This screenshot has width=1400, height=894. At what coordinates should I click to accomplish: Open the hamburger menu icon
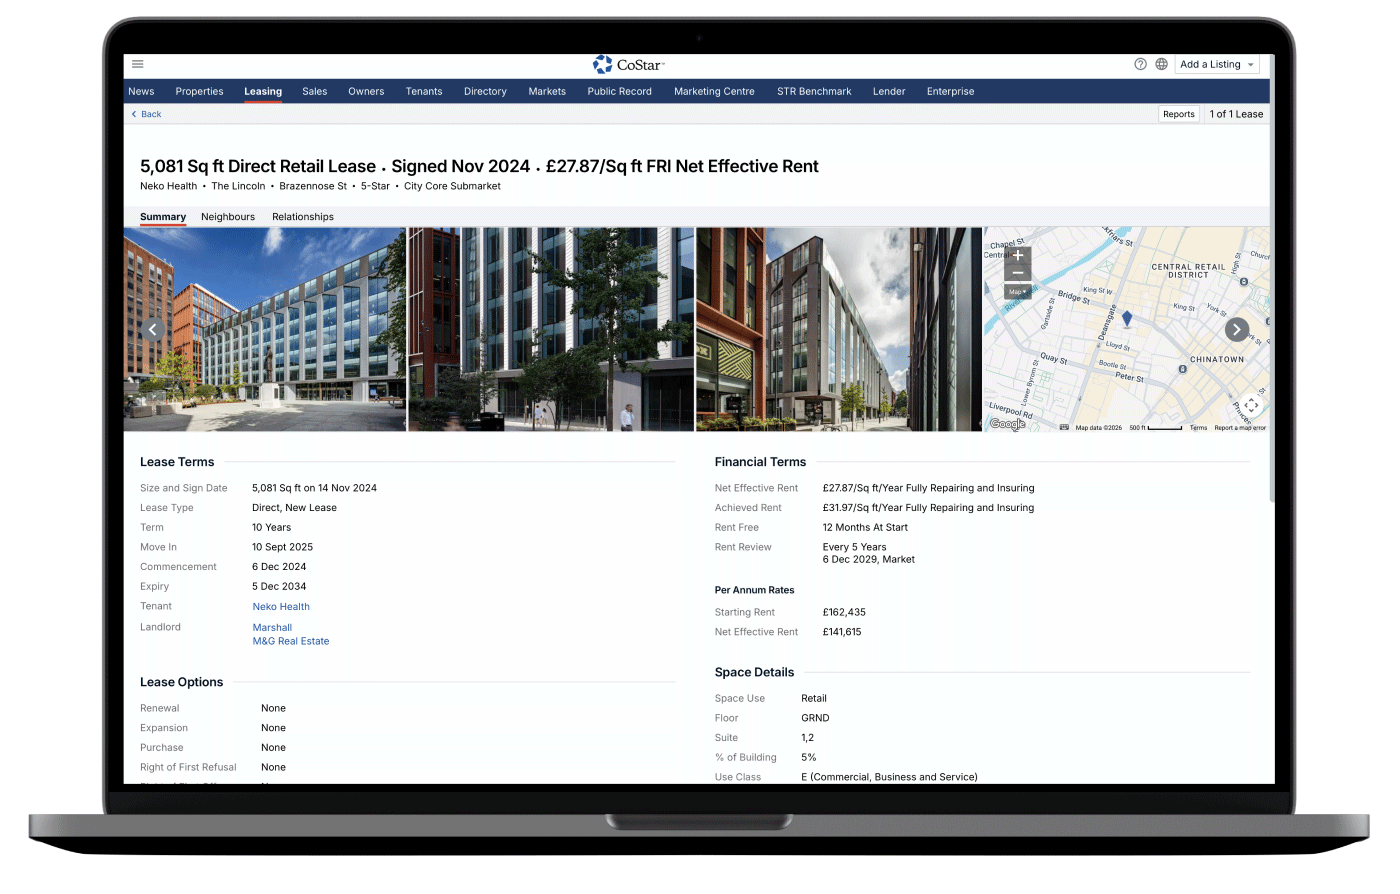(x=138, y=64)
